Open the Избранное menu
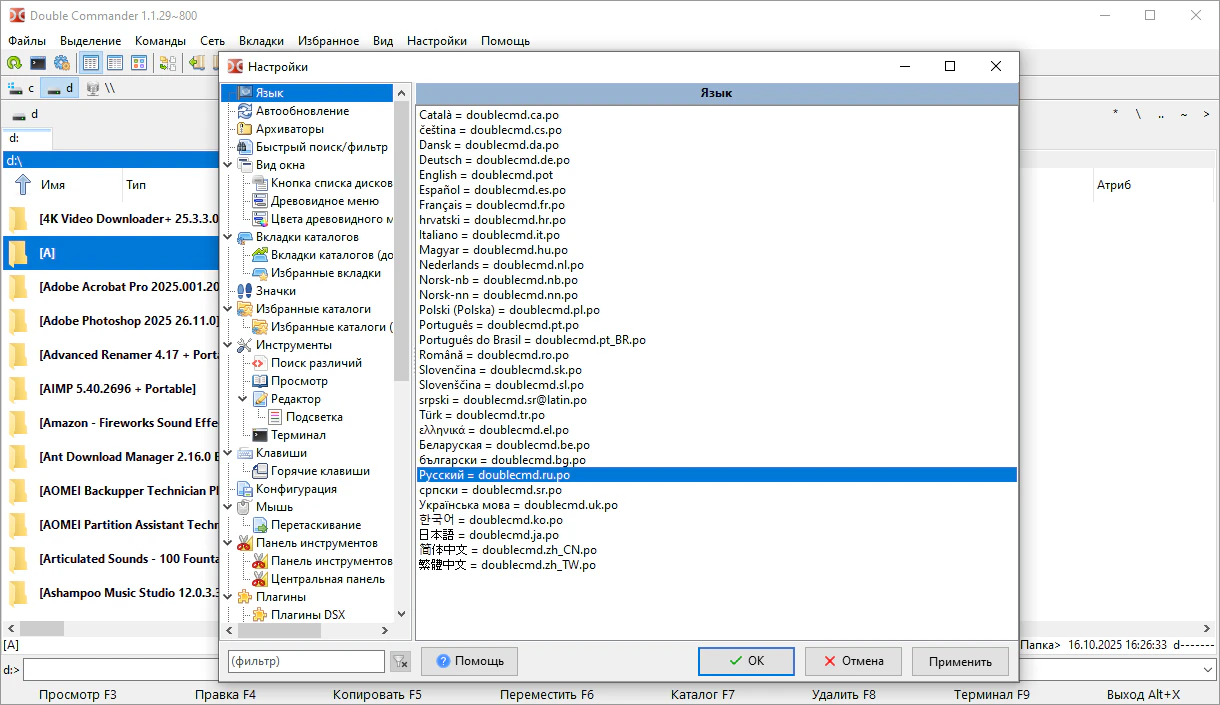1220x705 pixels. point(328,41)
